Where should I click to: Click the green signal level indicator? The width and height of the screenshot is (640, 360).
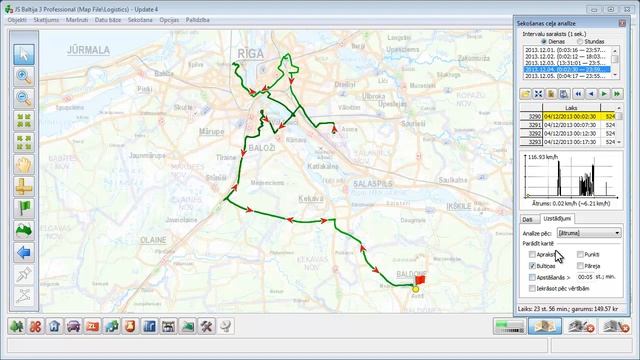[509, 327]
